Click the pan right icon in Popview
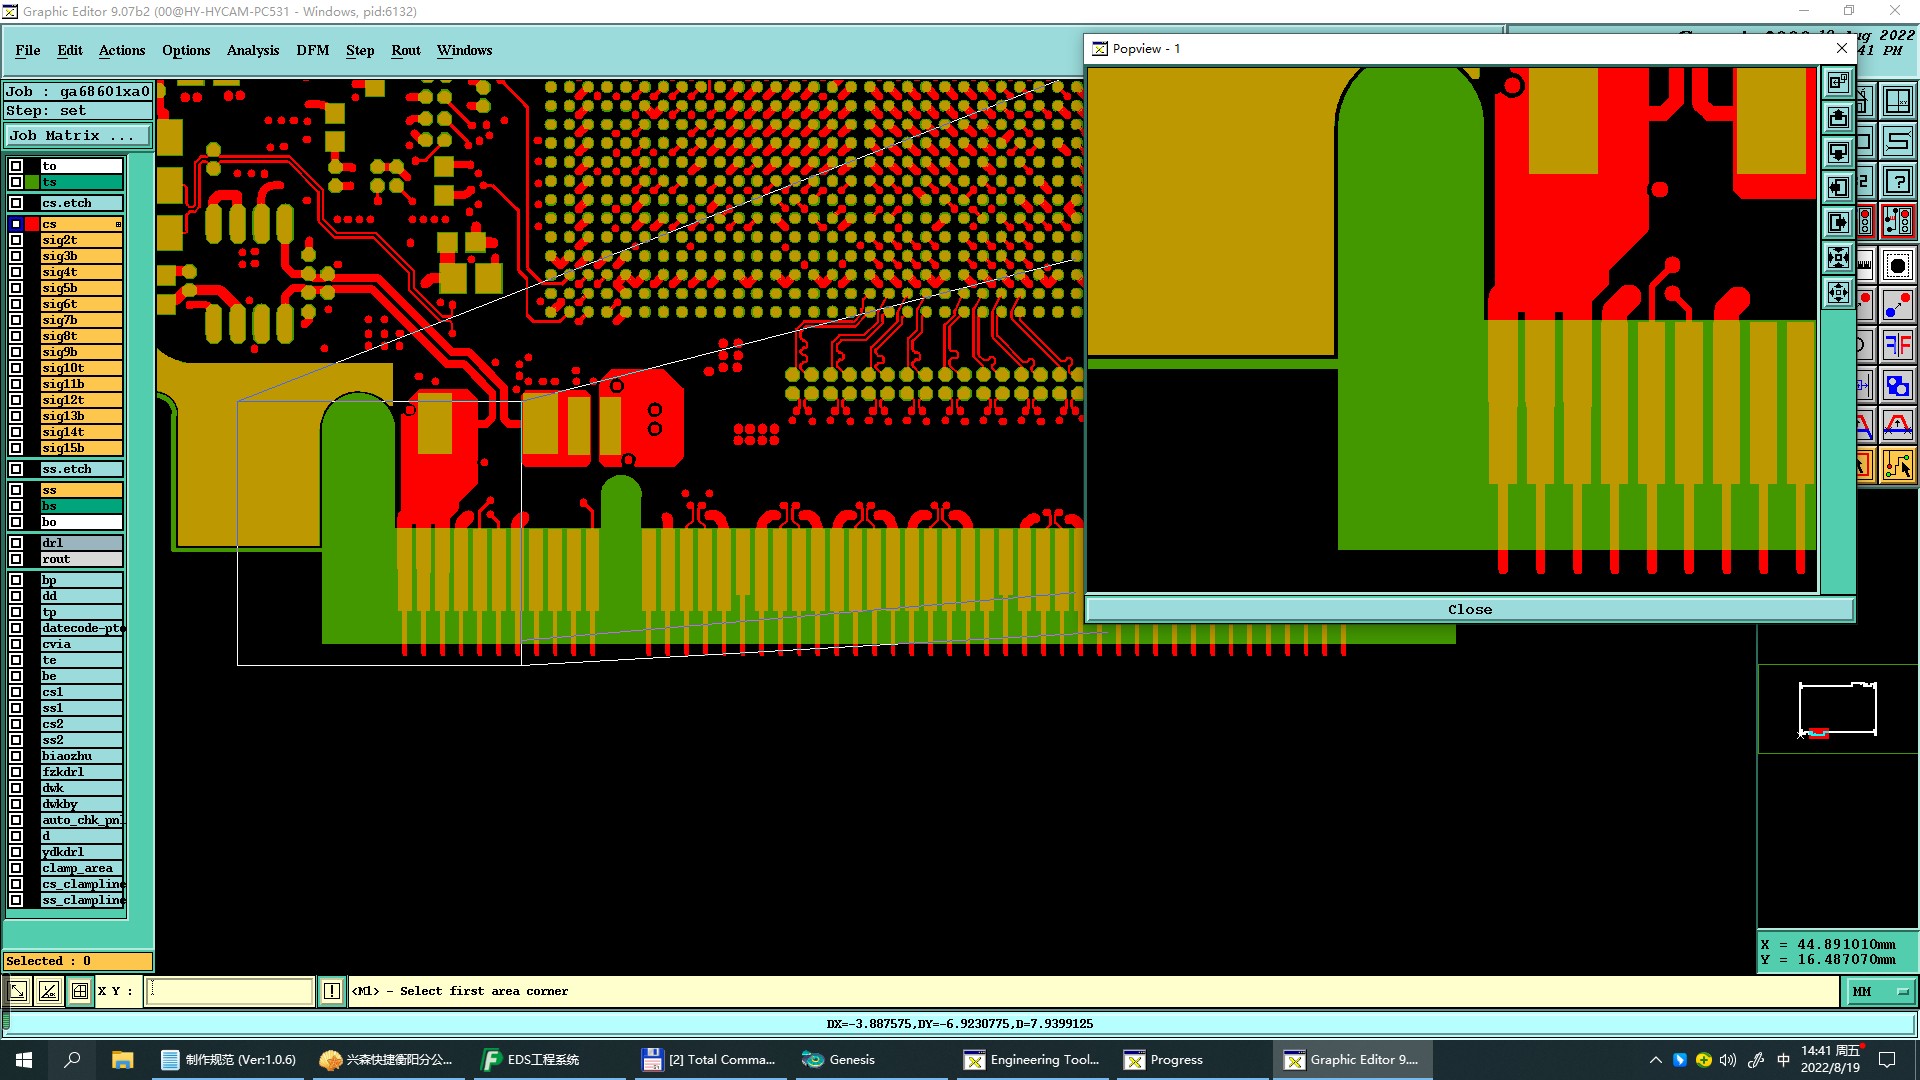Viewport: 1920px width, 1080px height. 1838,223
